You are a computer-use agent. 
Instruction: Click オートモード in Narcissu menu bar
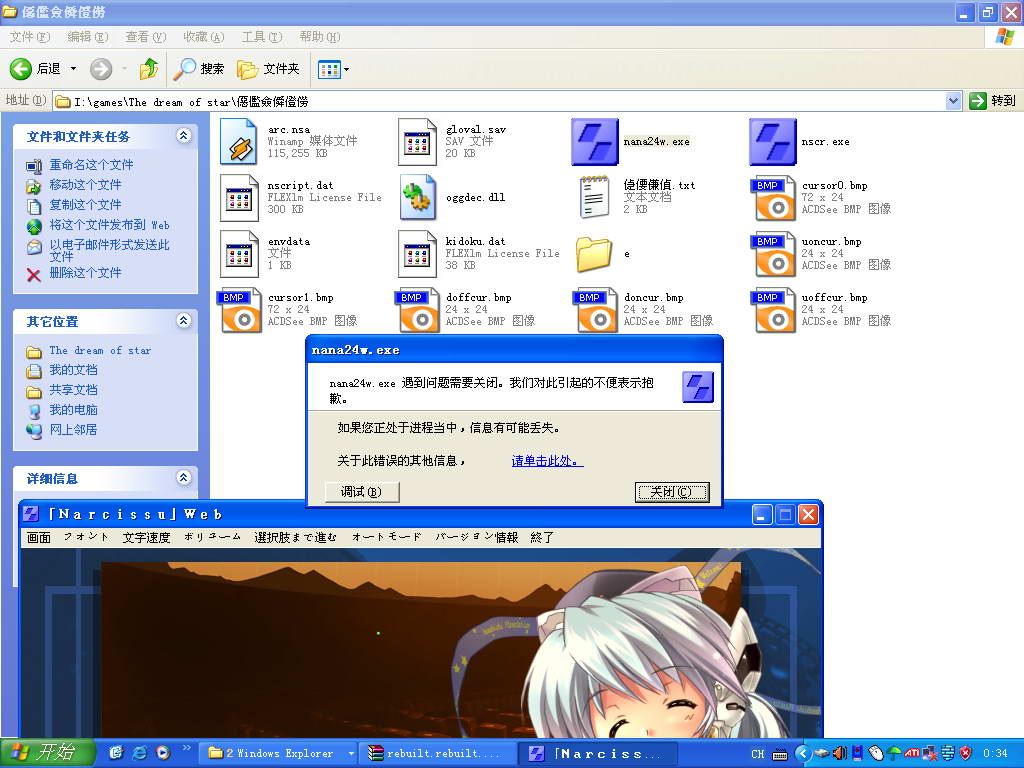(x=387, y=537)
